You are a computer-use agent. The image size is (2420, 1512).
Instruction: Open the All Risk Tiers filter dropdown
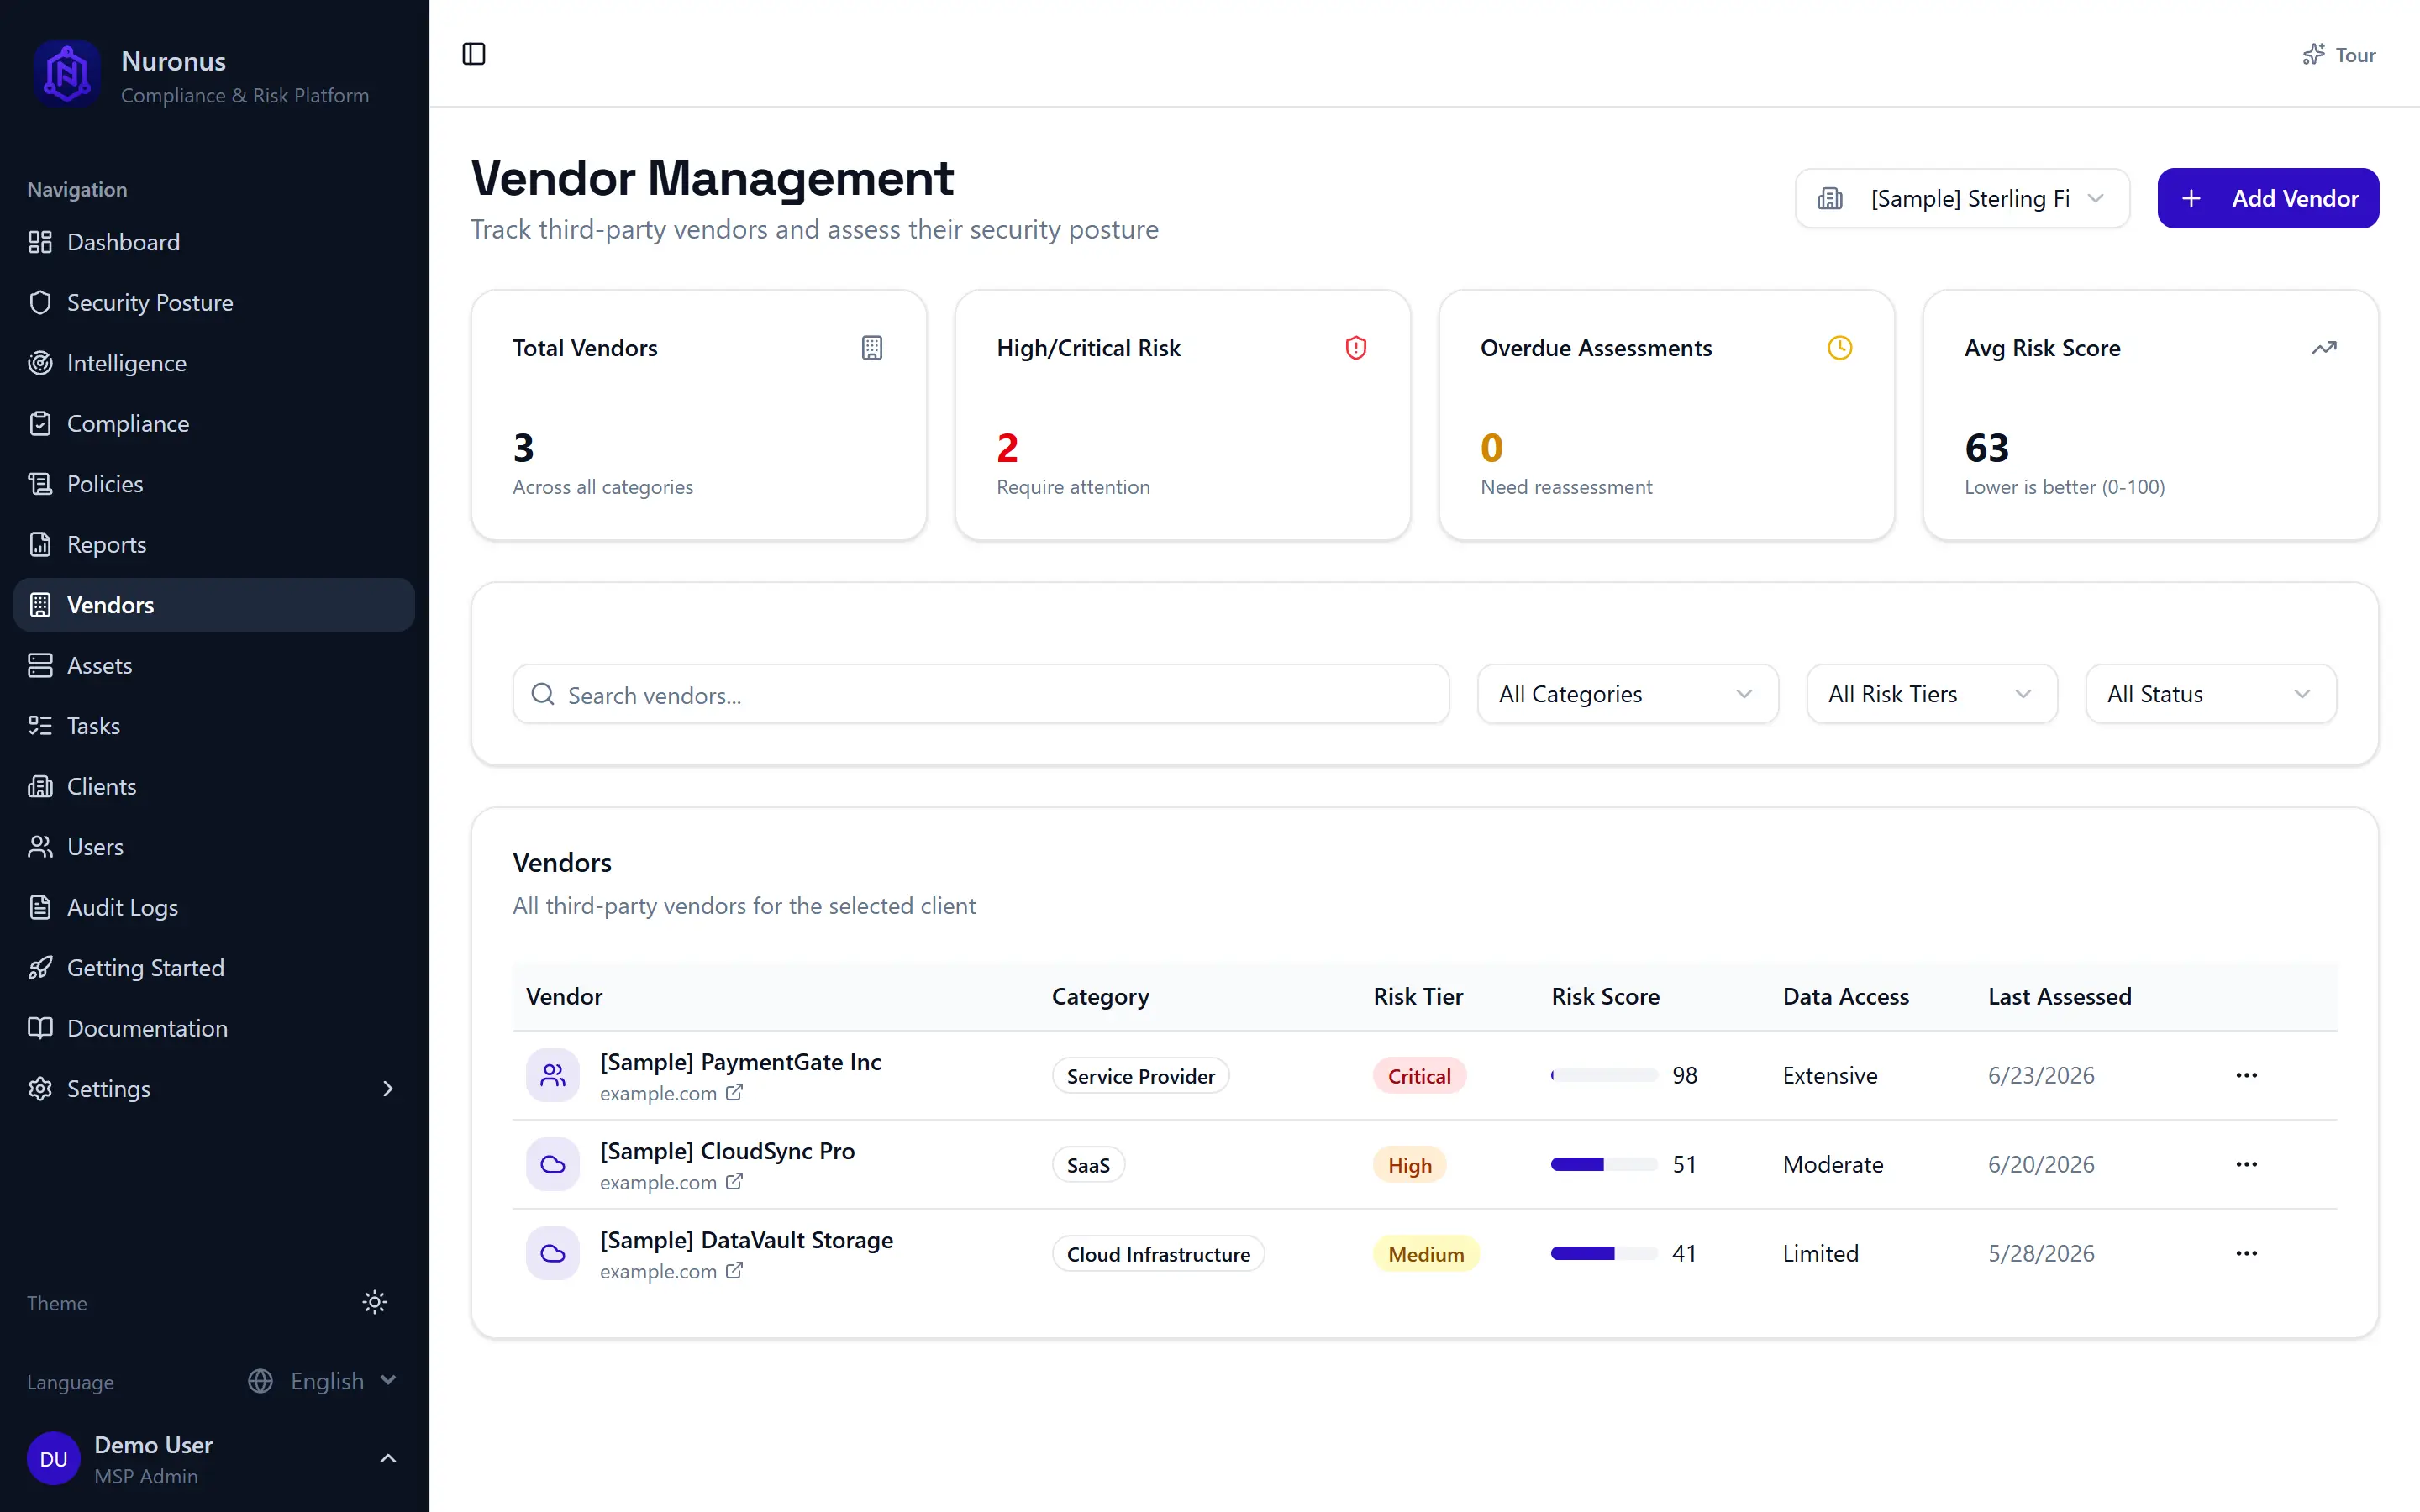click(x=1931, y=694)
